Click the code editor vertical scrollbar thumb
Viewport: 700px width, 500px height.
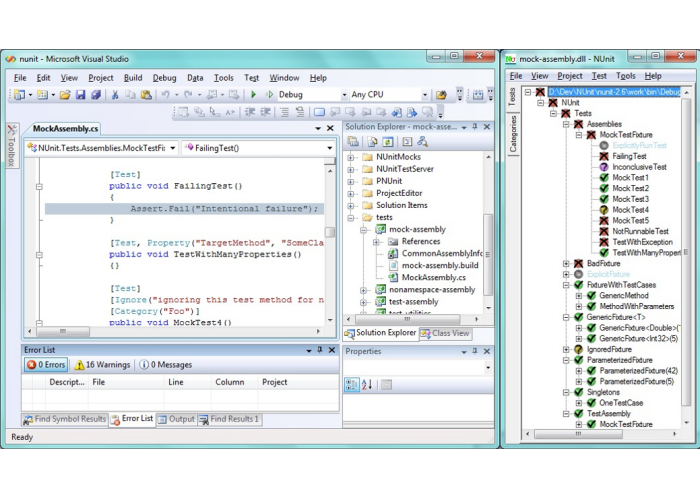point(330,232)
